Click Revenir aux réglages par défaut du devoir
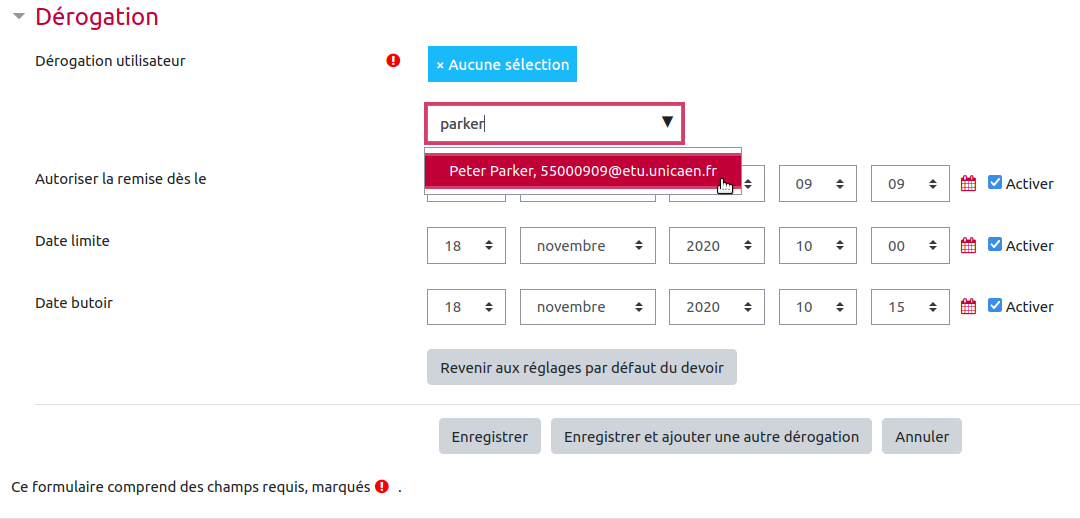The width and height of the screenshot is (1080, 519). (x=581, y=367)
